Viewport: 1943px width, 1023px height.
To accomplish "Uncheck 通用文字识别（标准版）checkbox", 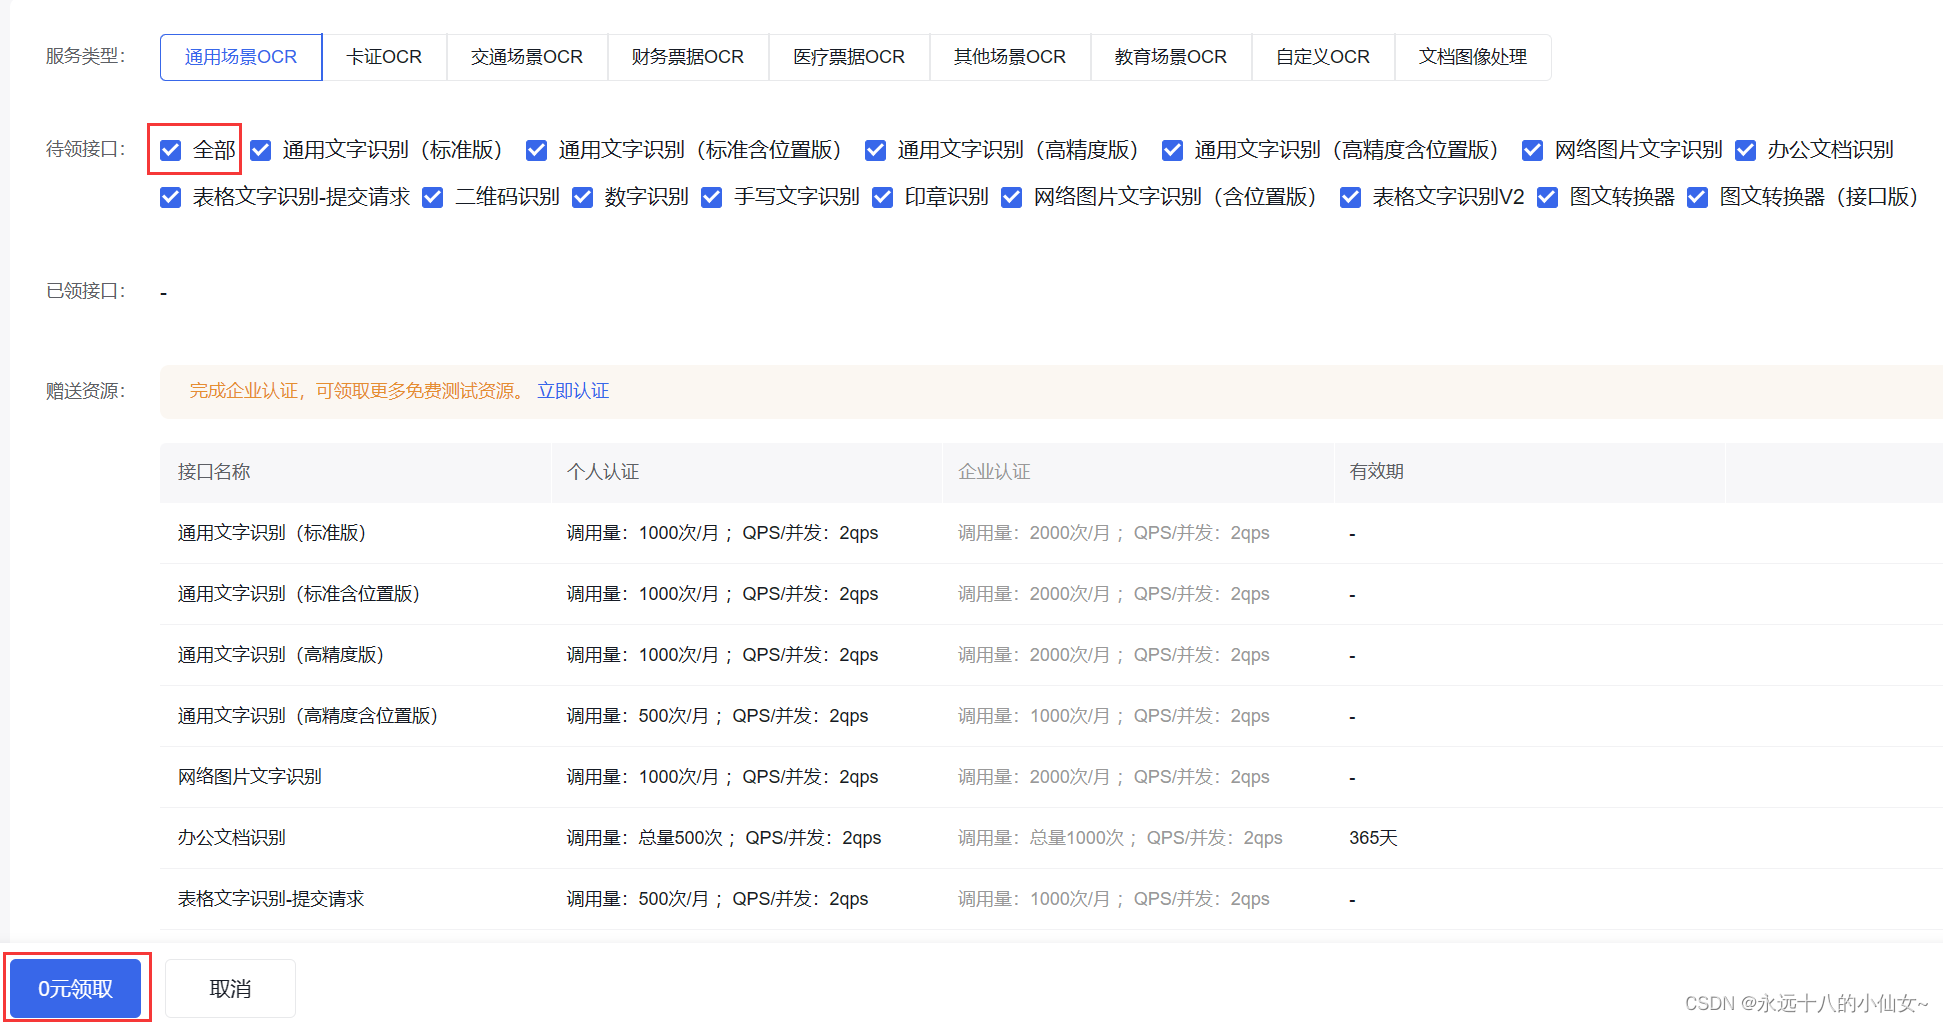I will (261, 150).
